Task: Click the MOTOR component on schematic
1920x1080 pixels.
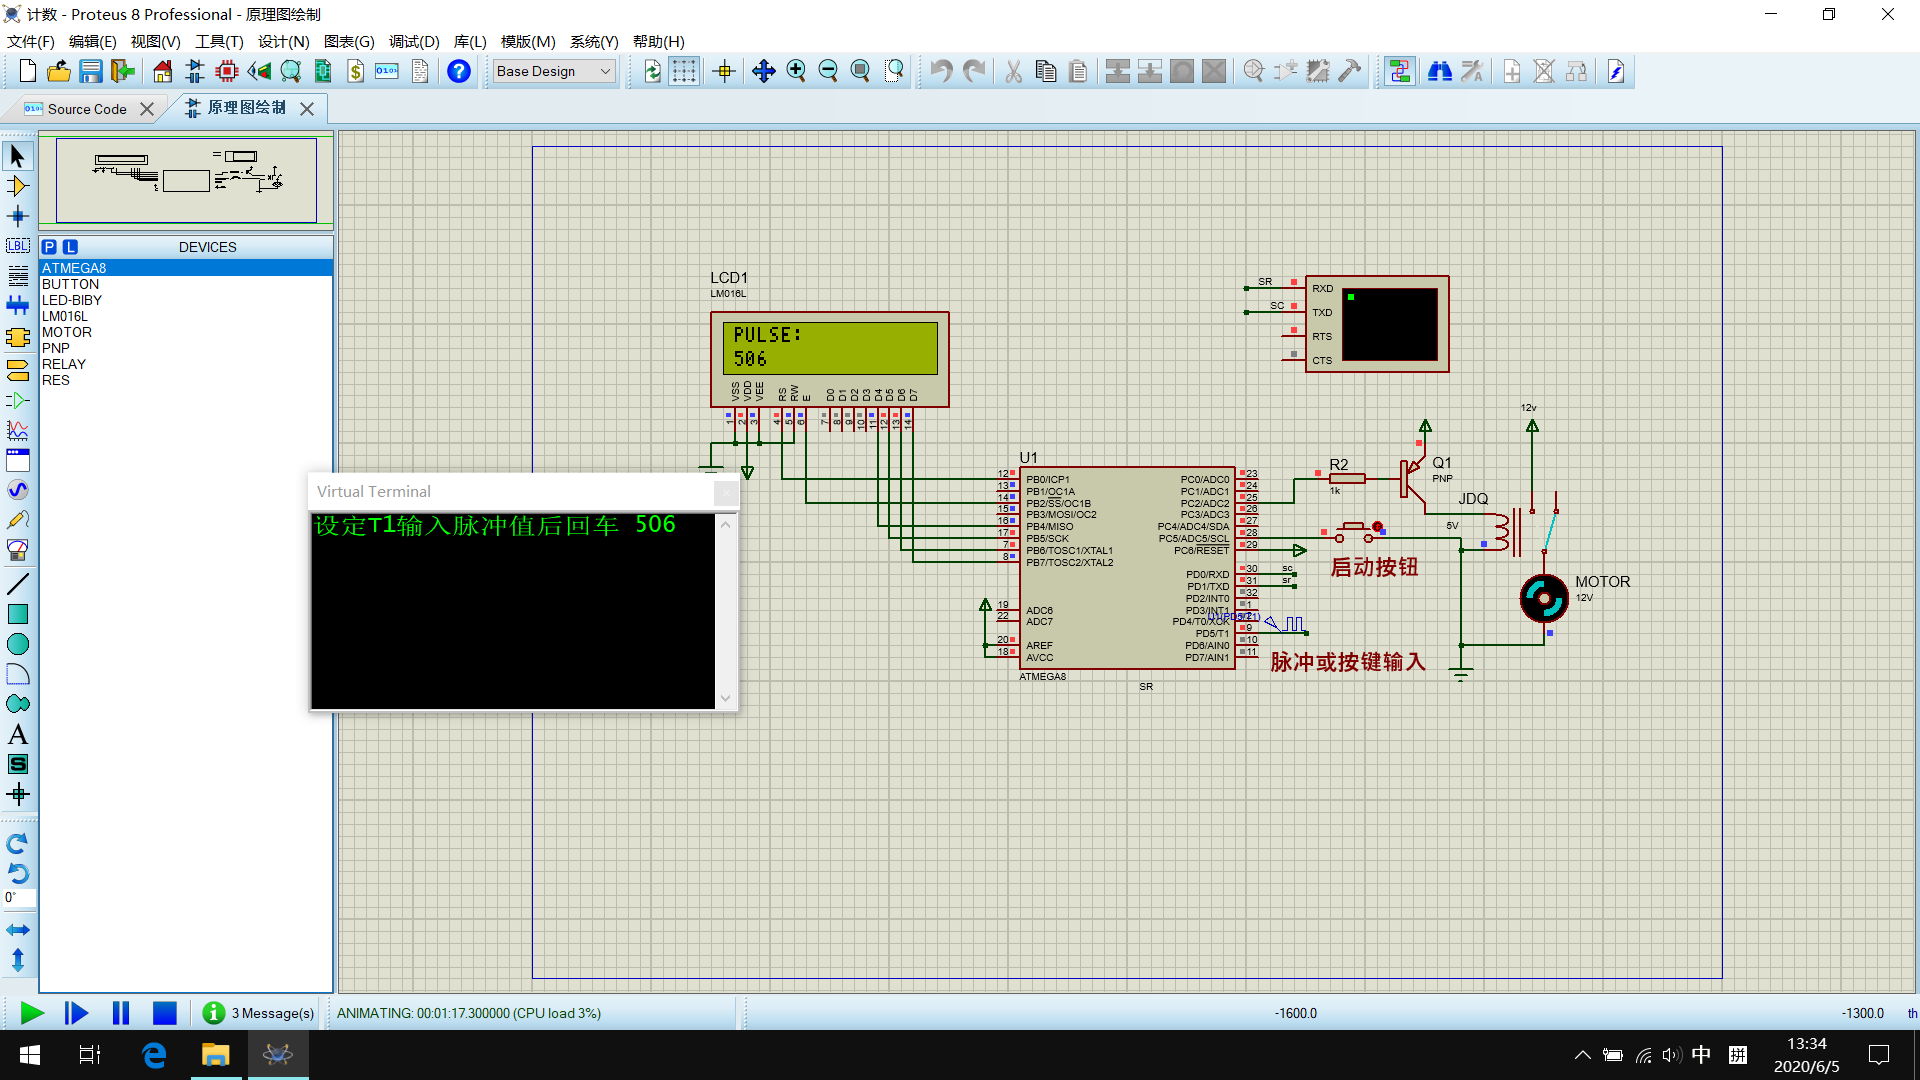Action: pos(1544,599)
